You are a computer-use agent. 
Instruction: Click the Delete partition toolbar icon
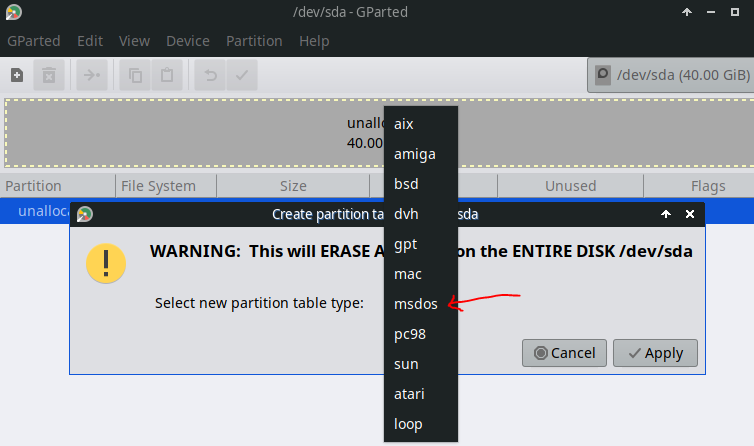click(x=49, y=75)
